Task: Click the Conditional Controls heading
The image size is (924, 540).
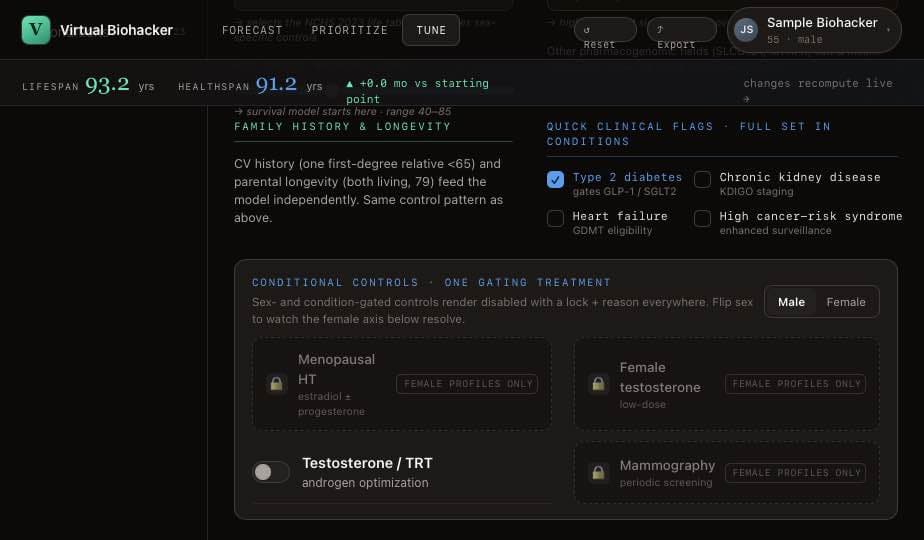Action: (431, 282)
